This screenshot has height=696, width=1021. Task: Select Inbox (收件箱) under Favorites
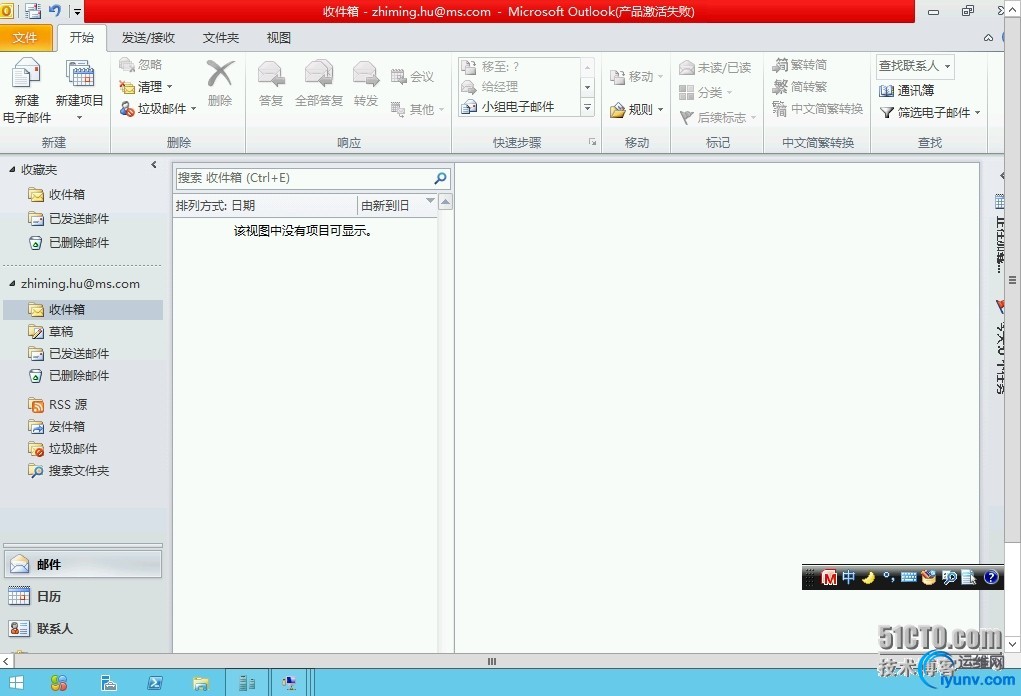[67, 194]
